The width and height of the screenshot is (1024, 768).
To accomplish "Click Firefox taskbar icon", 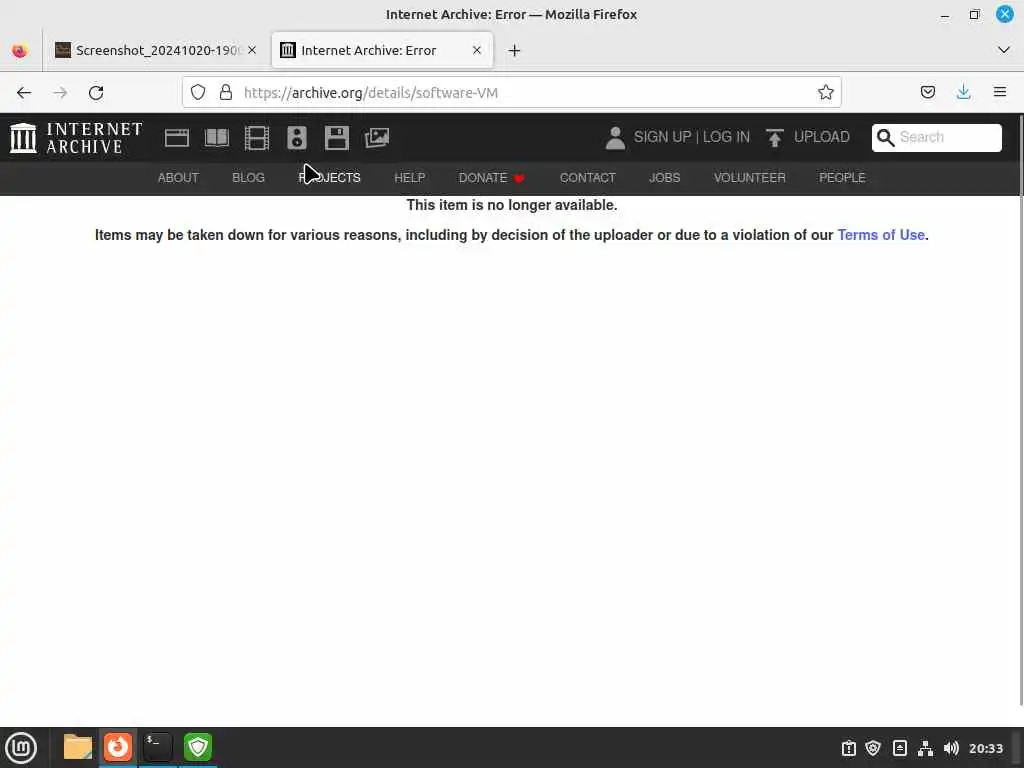I will (118, 747).
